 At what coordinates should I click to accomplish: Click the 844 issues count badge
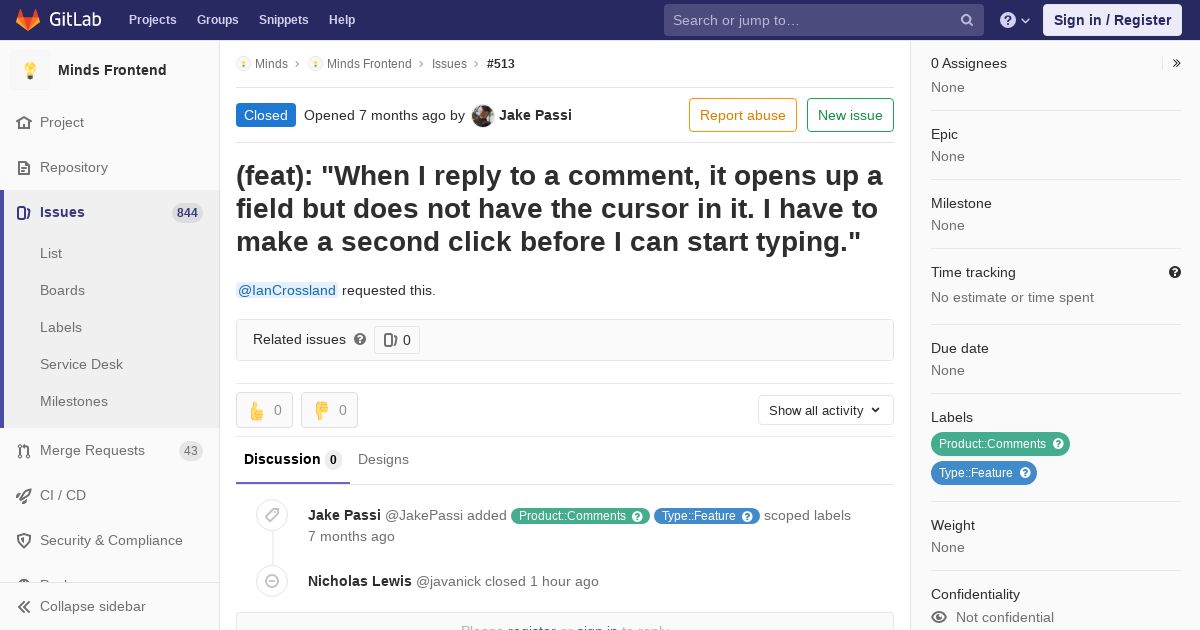coord(187,212)
